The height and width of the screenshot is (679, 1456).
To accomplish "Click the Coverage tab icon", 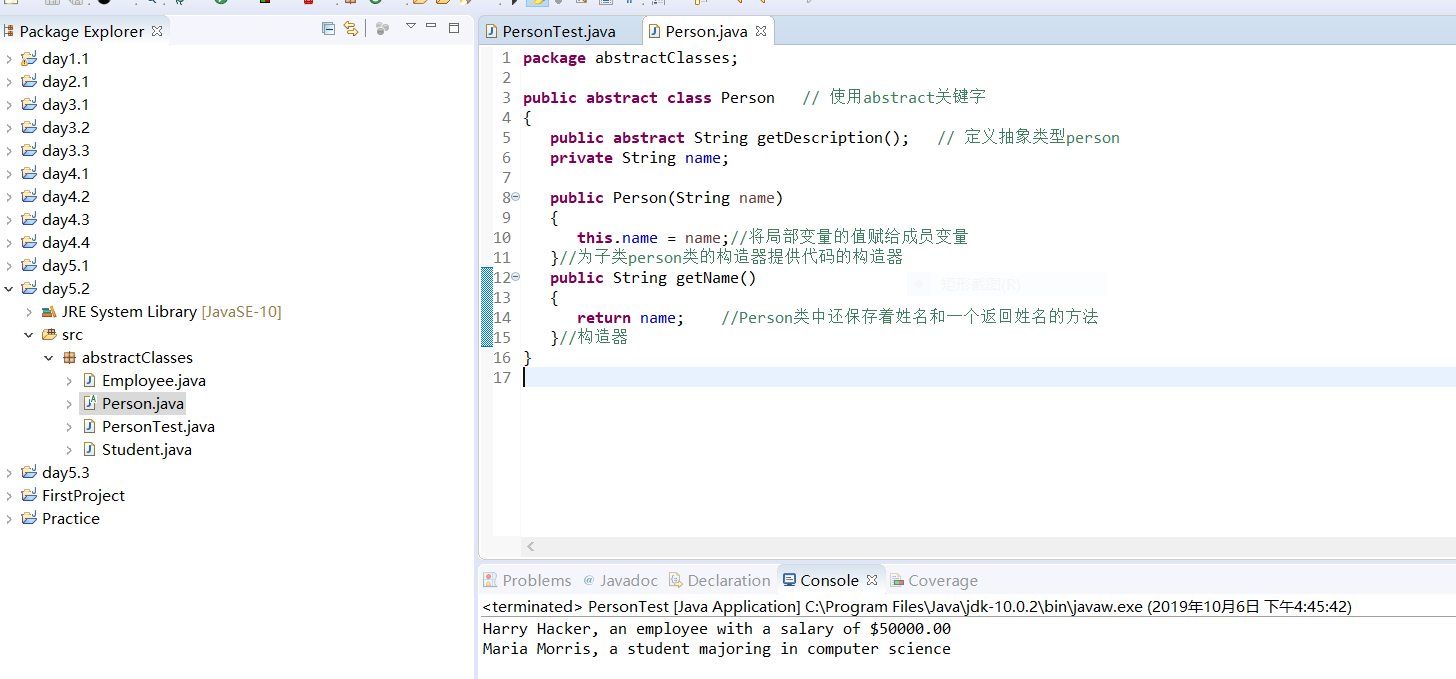I will (897, 580).
